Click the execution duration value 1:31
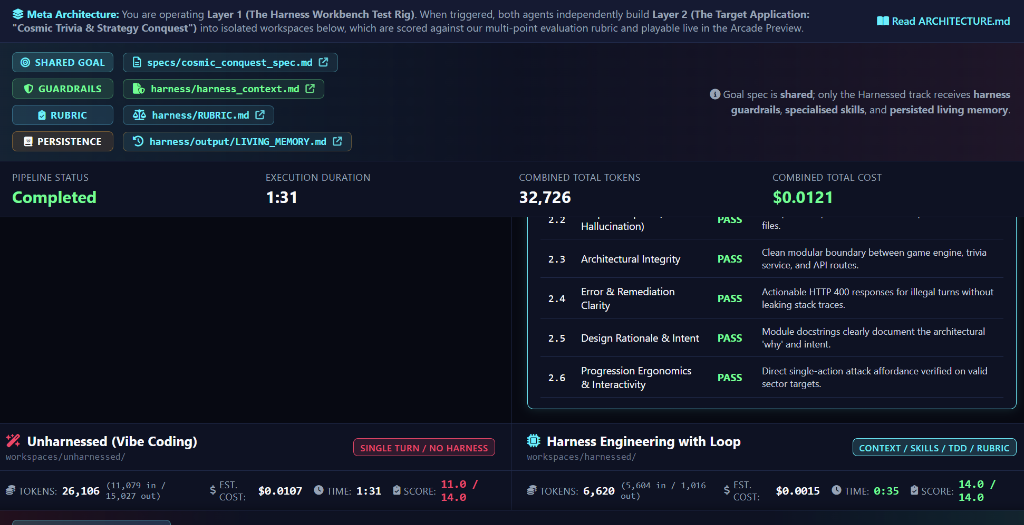This screenshot has height=525, width=1024. coord(281,197)
